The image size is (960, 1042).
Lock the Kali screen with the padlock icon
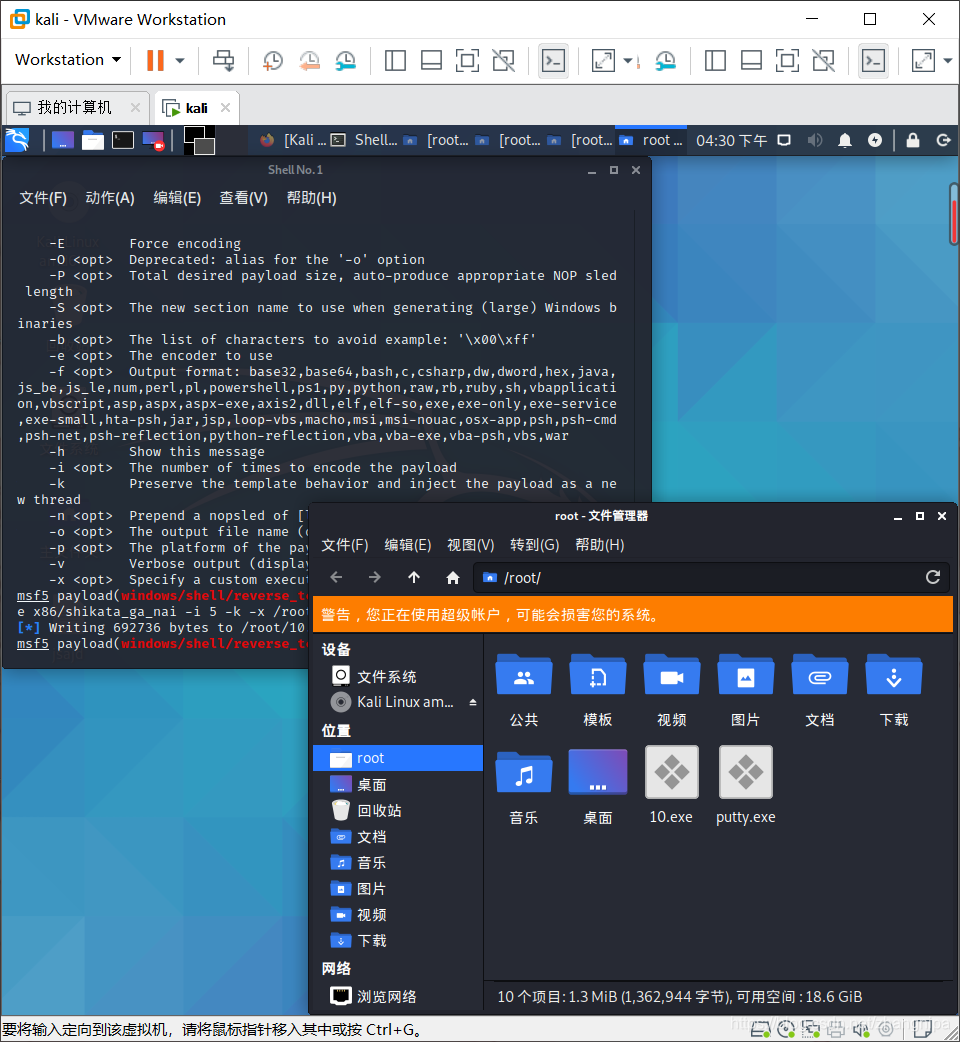click(x=913, y=140)
